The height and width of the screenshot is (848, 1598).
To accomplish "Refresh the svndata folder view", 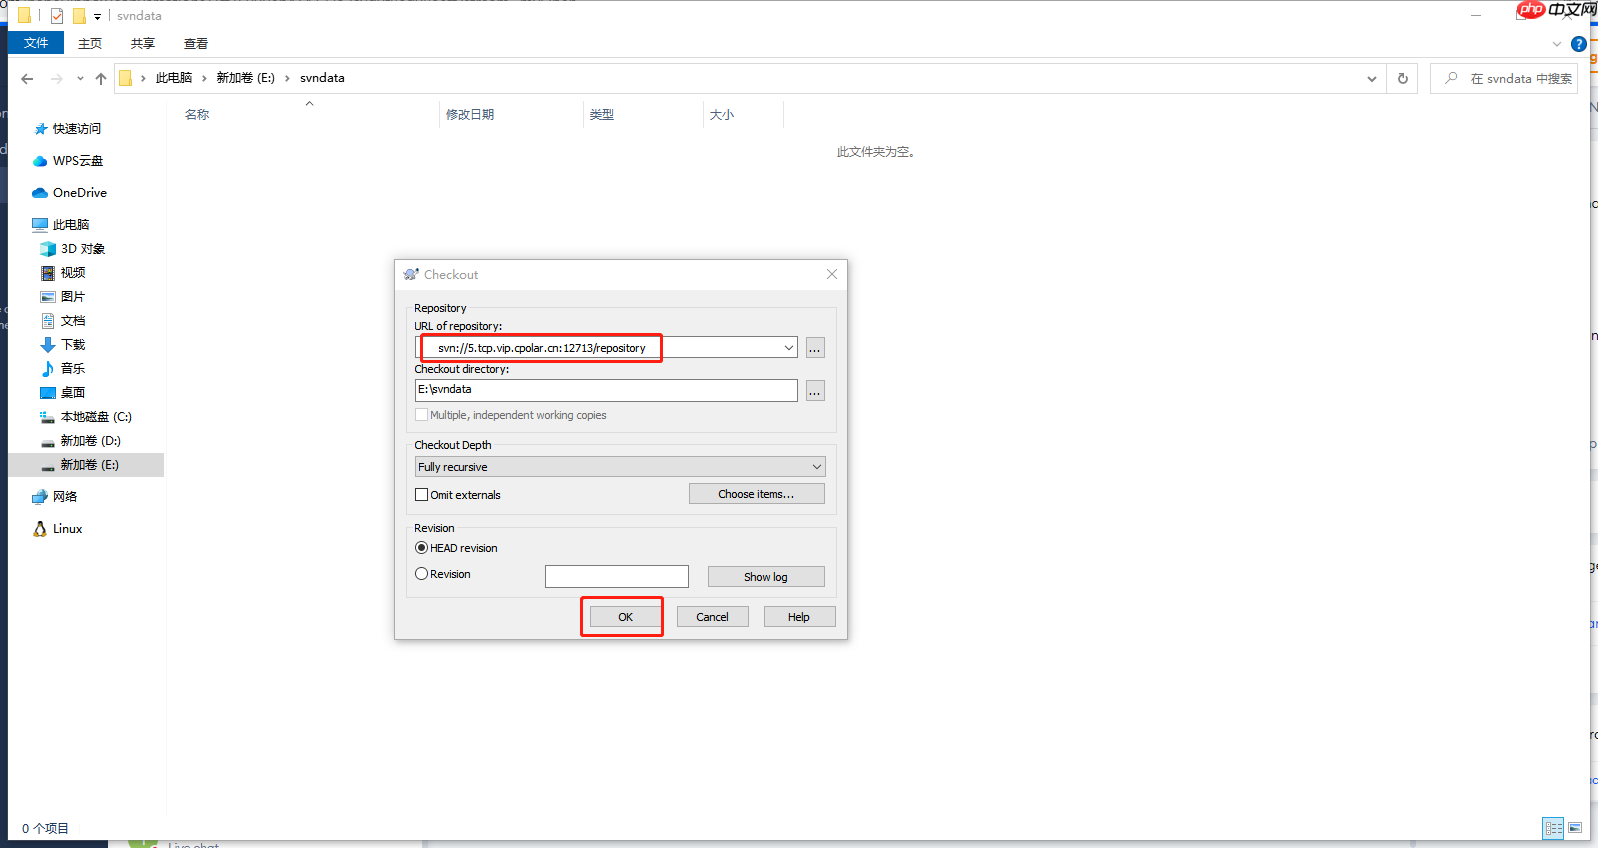I will click(x=1403, y=78).
